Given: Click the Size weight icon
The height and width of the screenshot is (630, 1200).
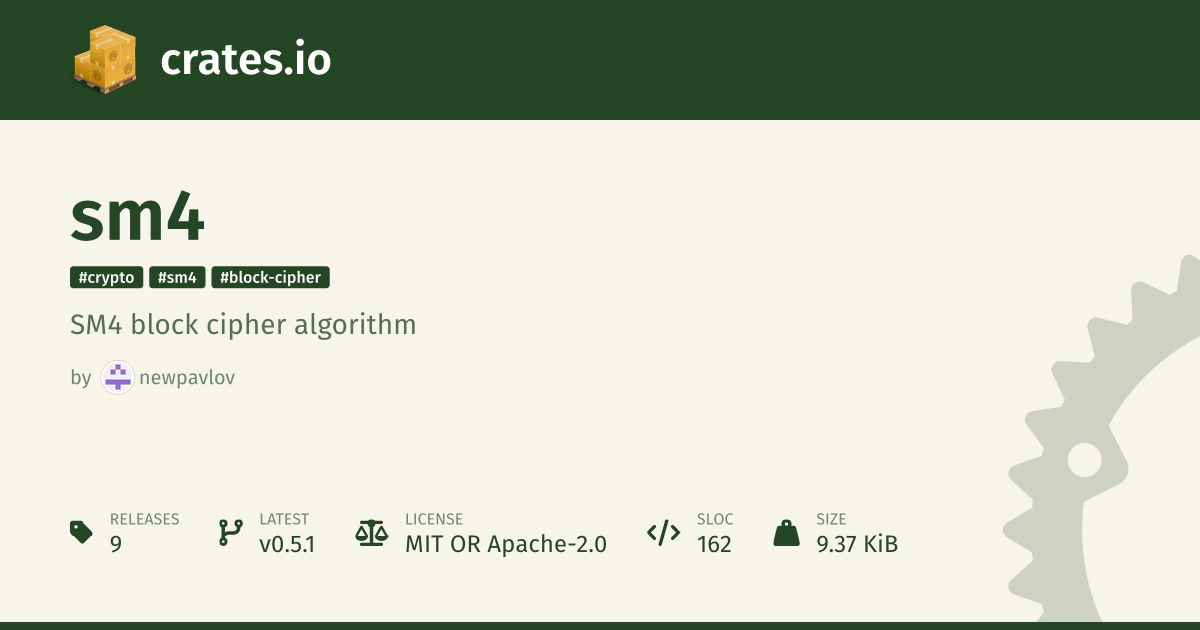Looking at the screenshot, I should tap(786, 532).
